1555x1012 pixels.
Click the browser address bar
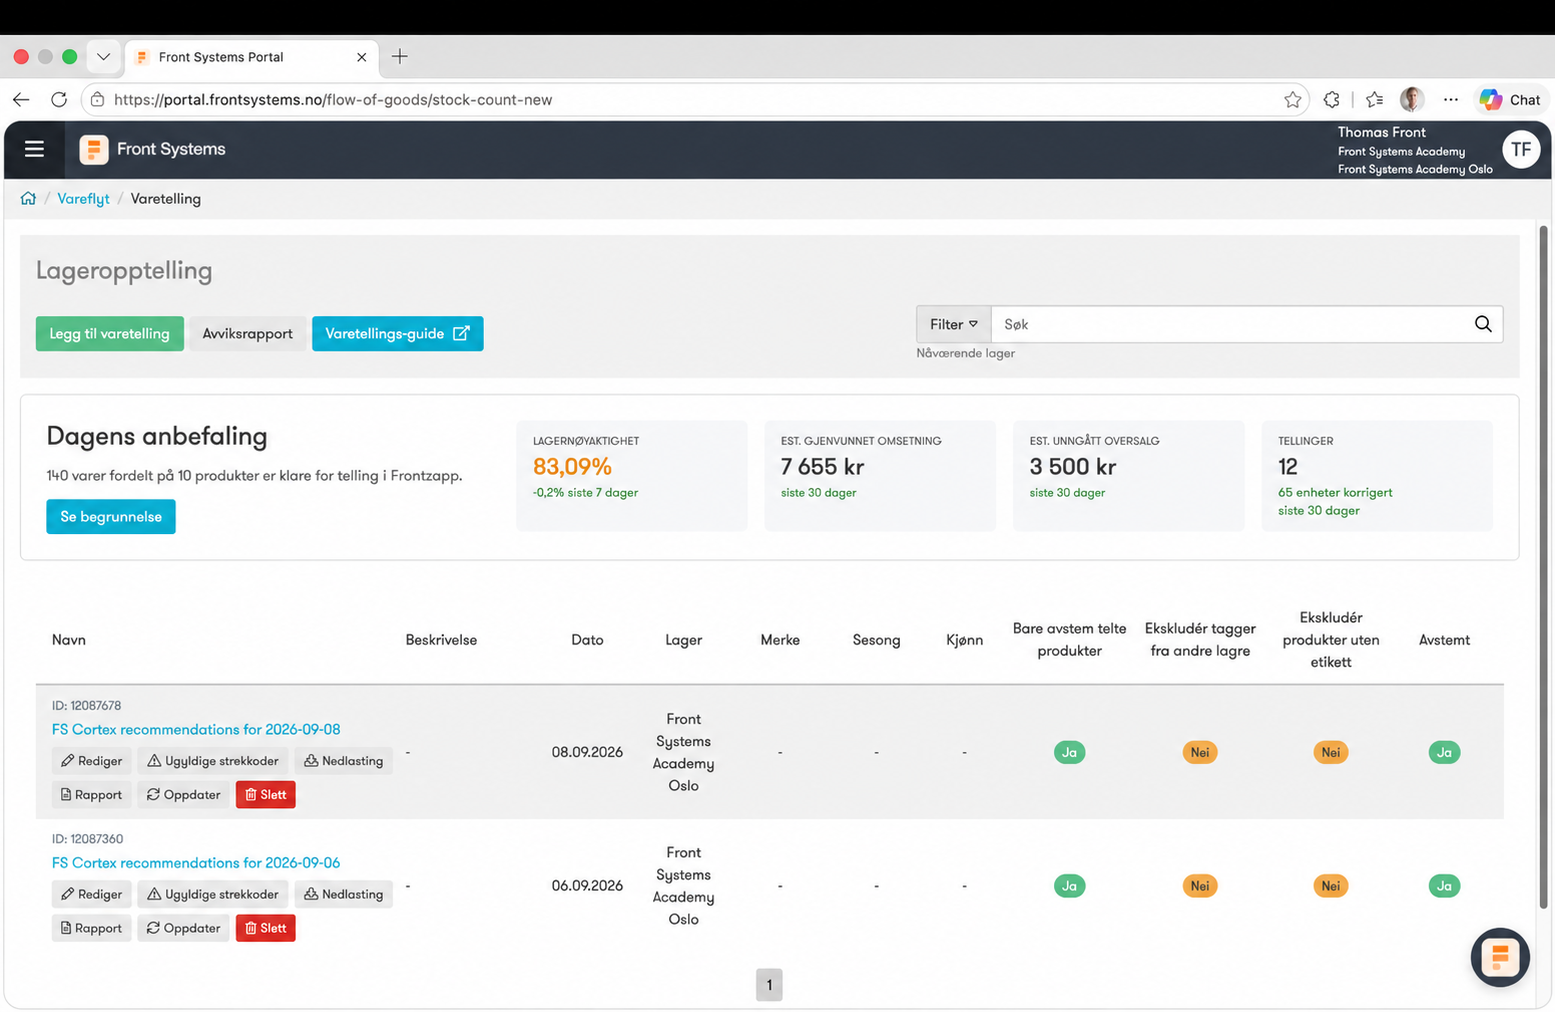click(x=694, y=99)
